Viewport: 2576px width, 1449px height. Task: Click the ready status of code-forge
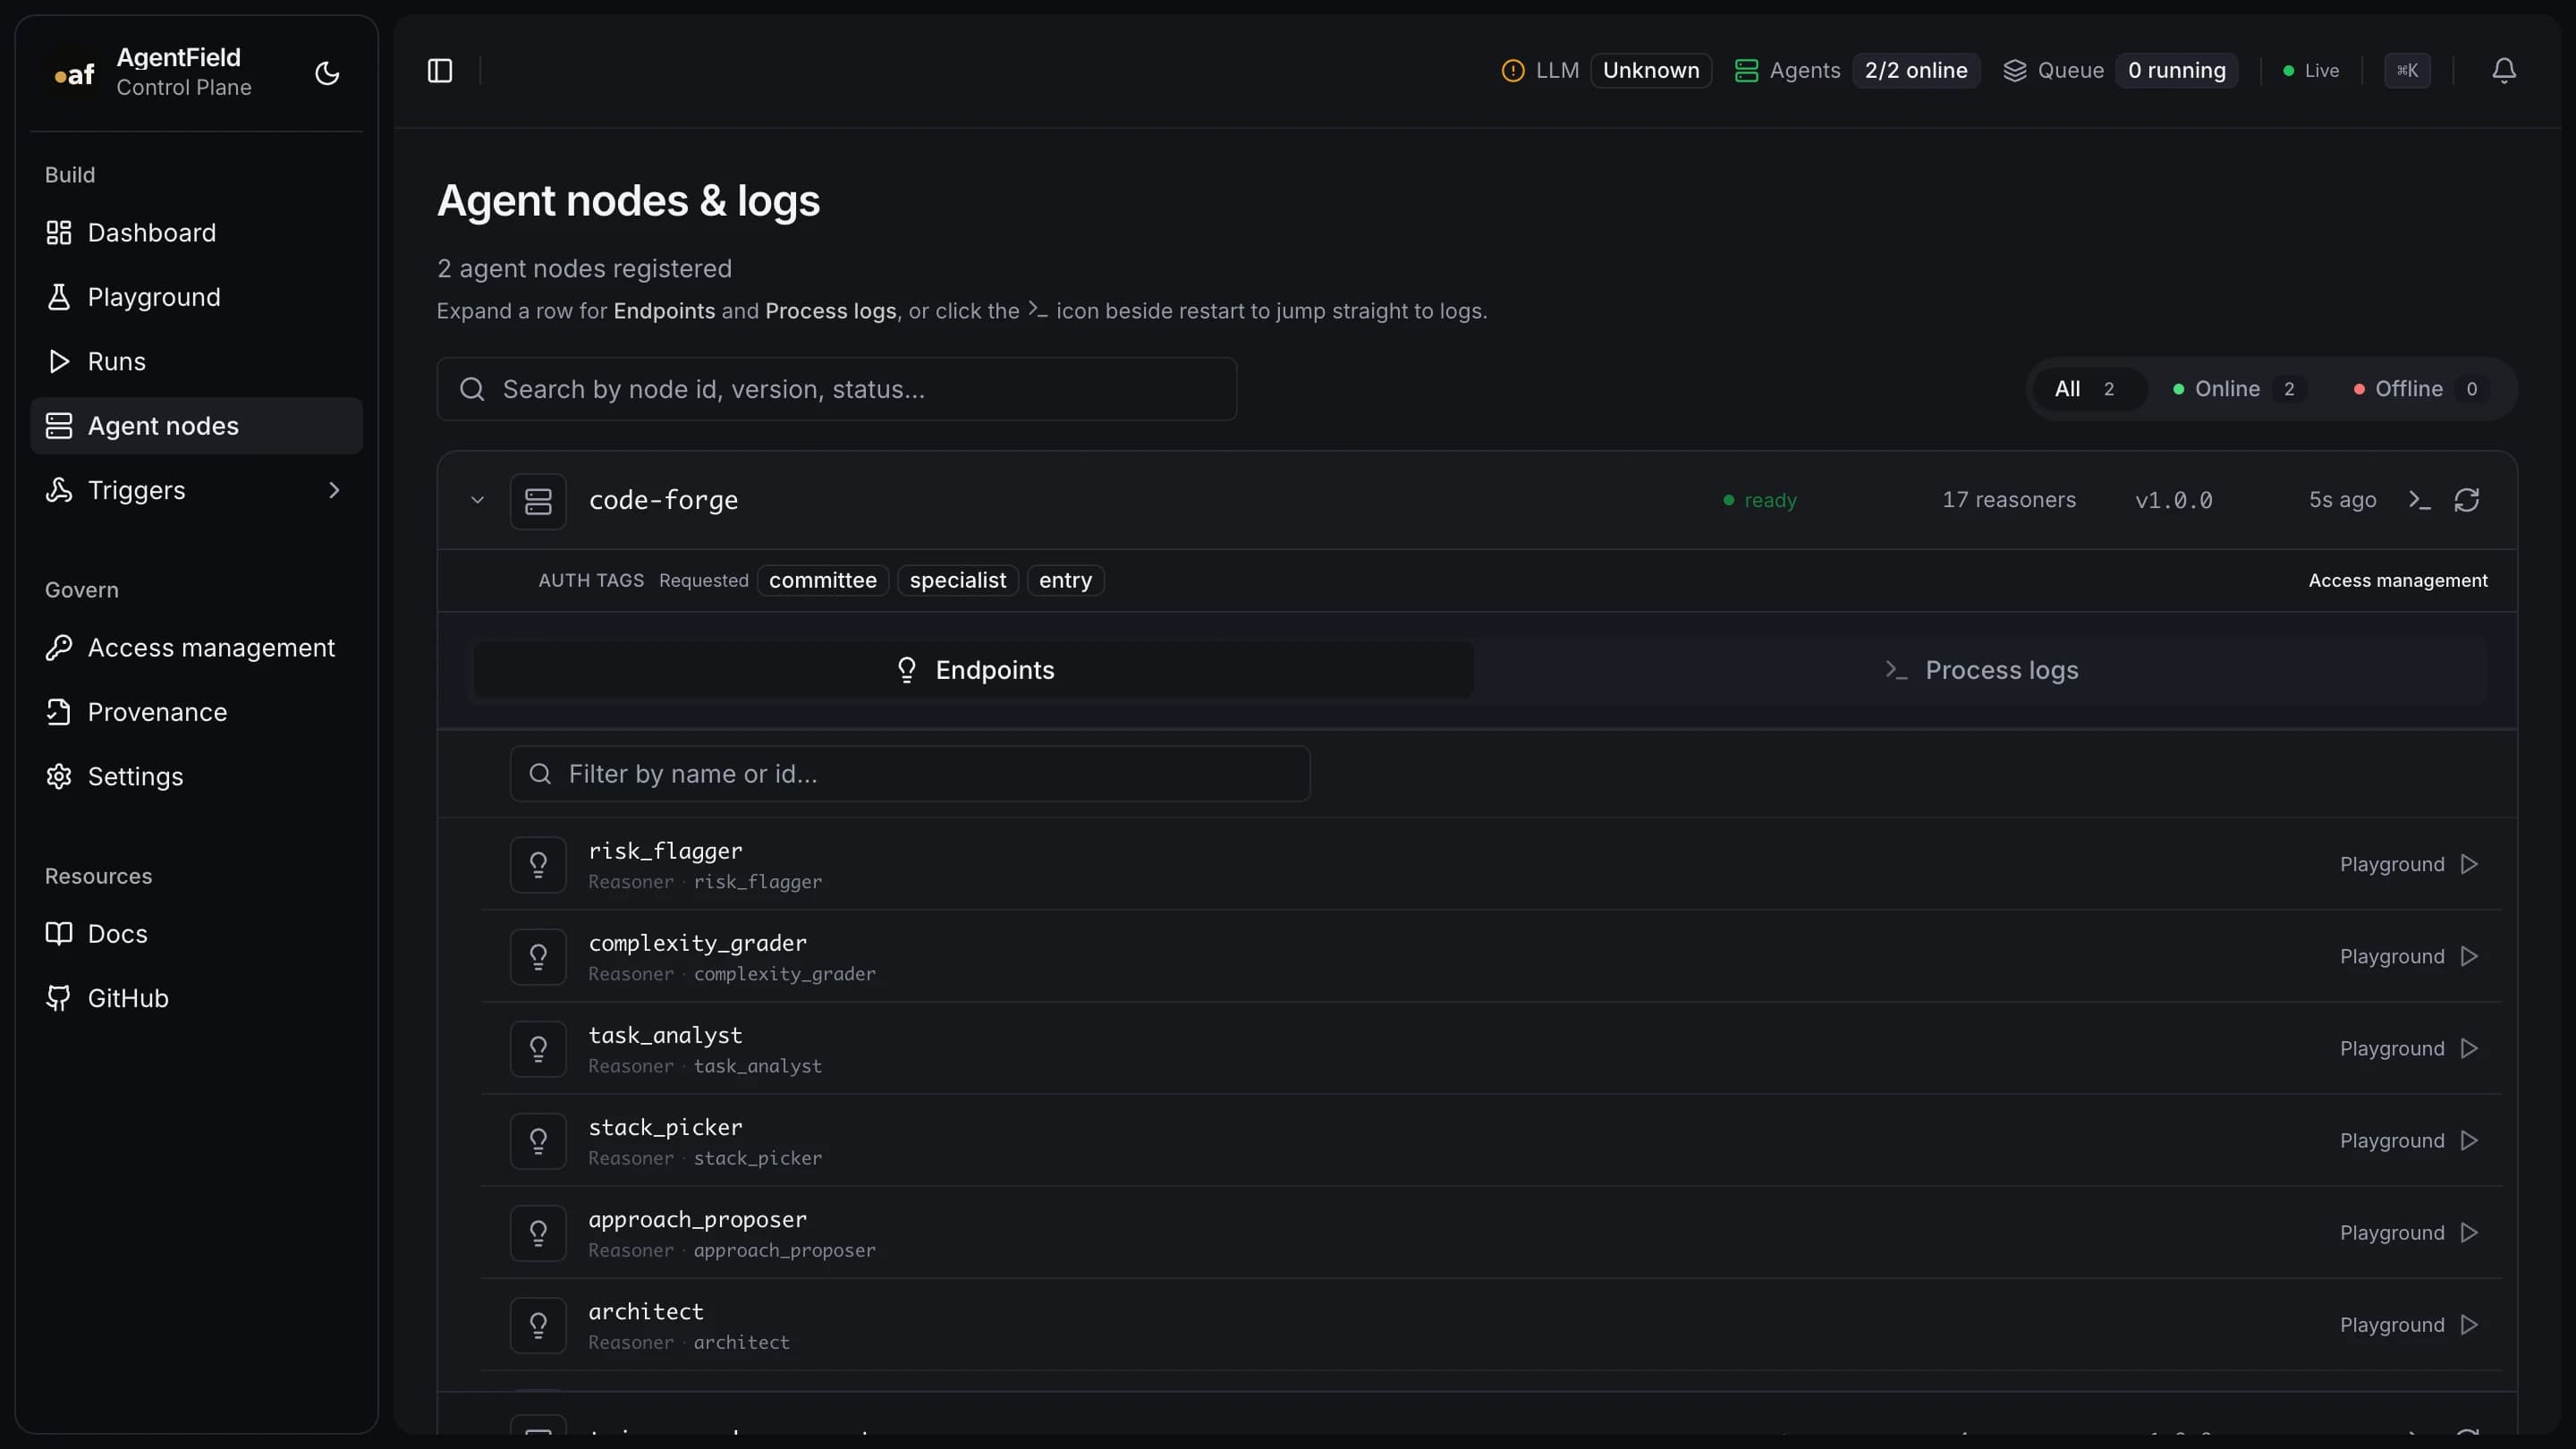[1760, 500]
